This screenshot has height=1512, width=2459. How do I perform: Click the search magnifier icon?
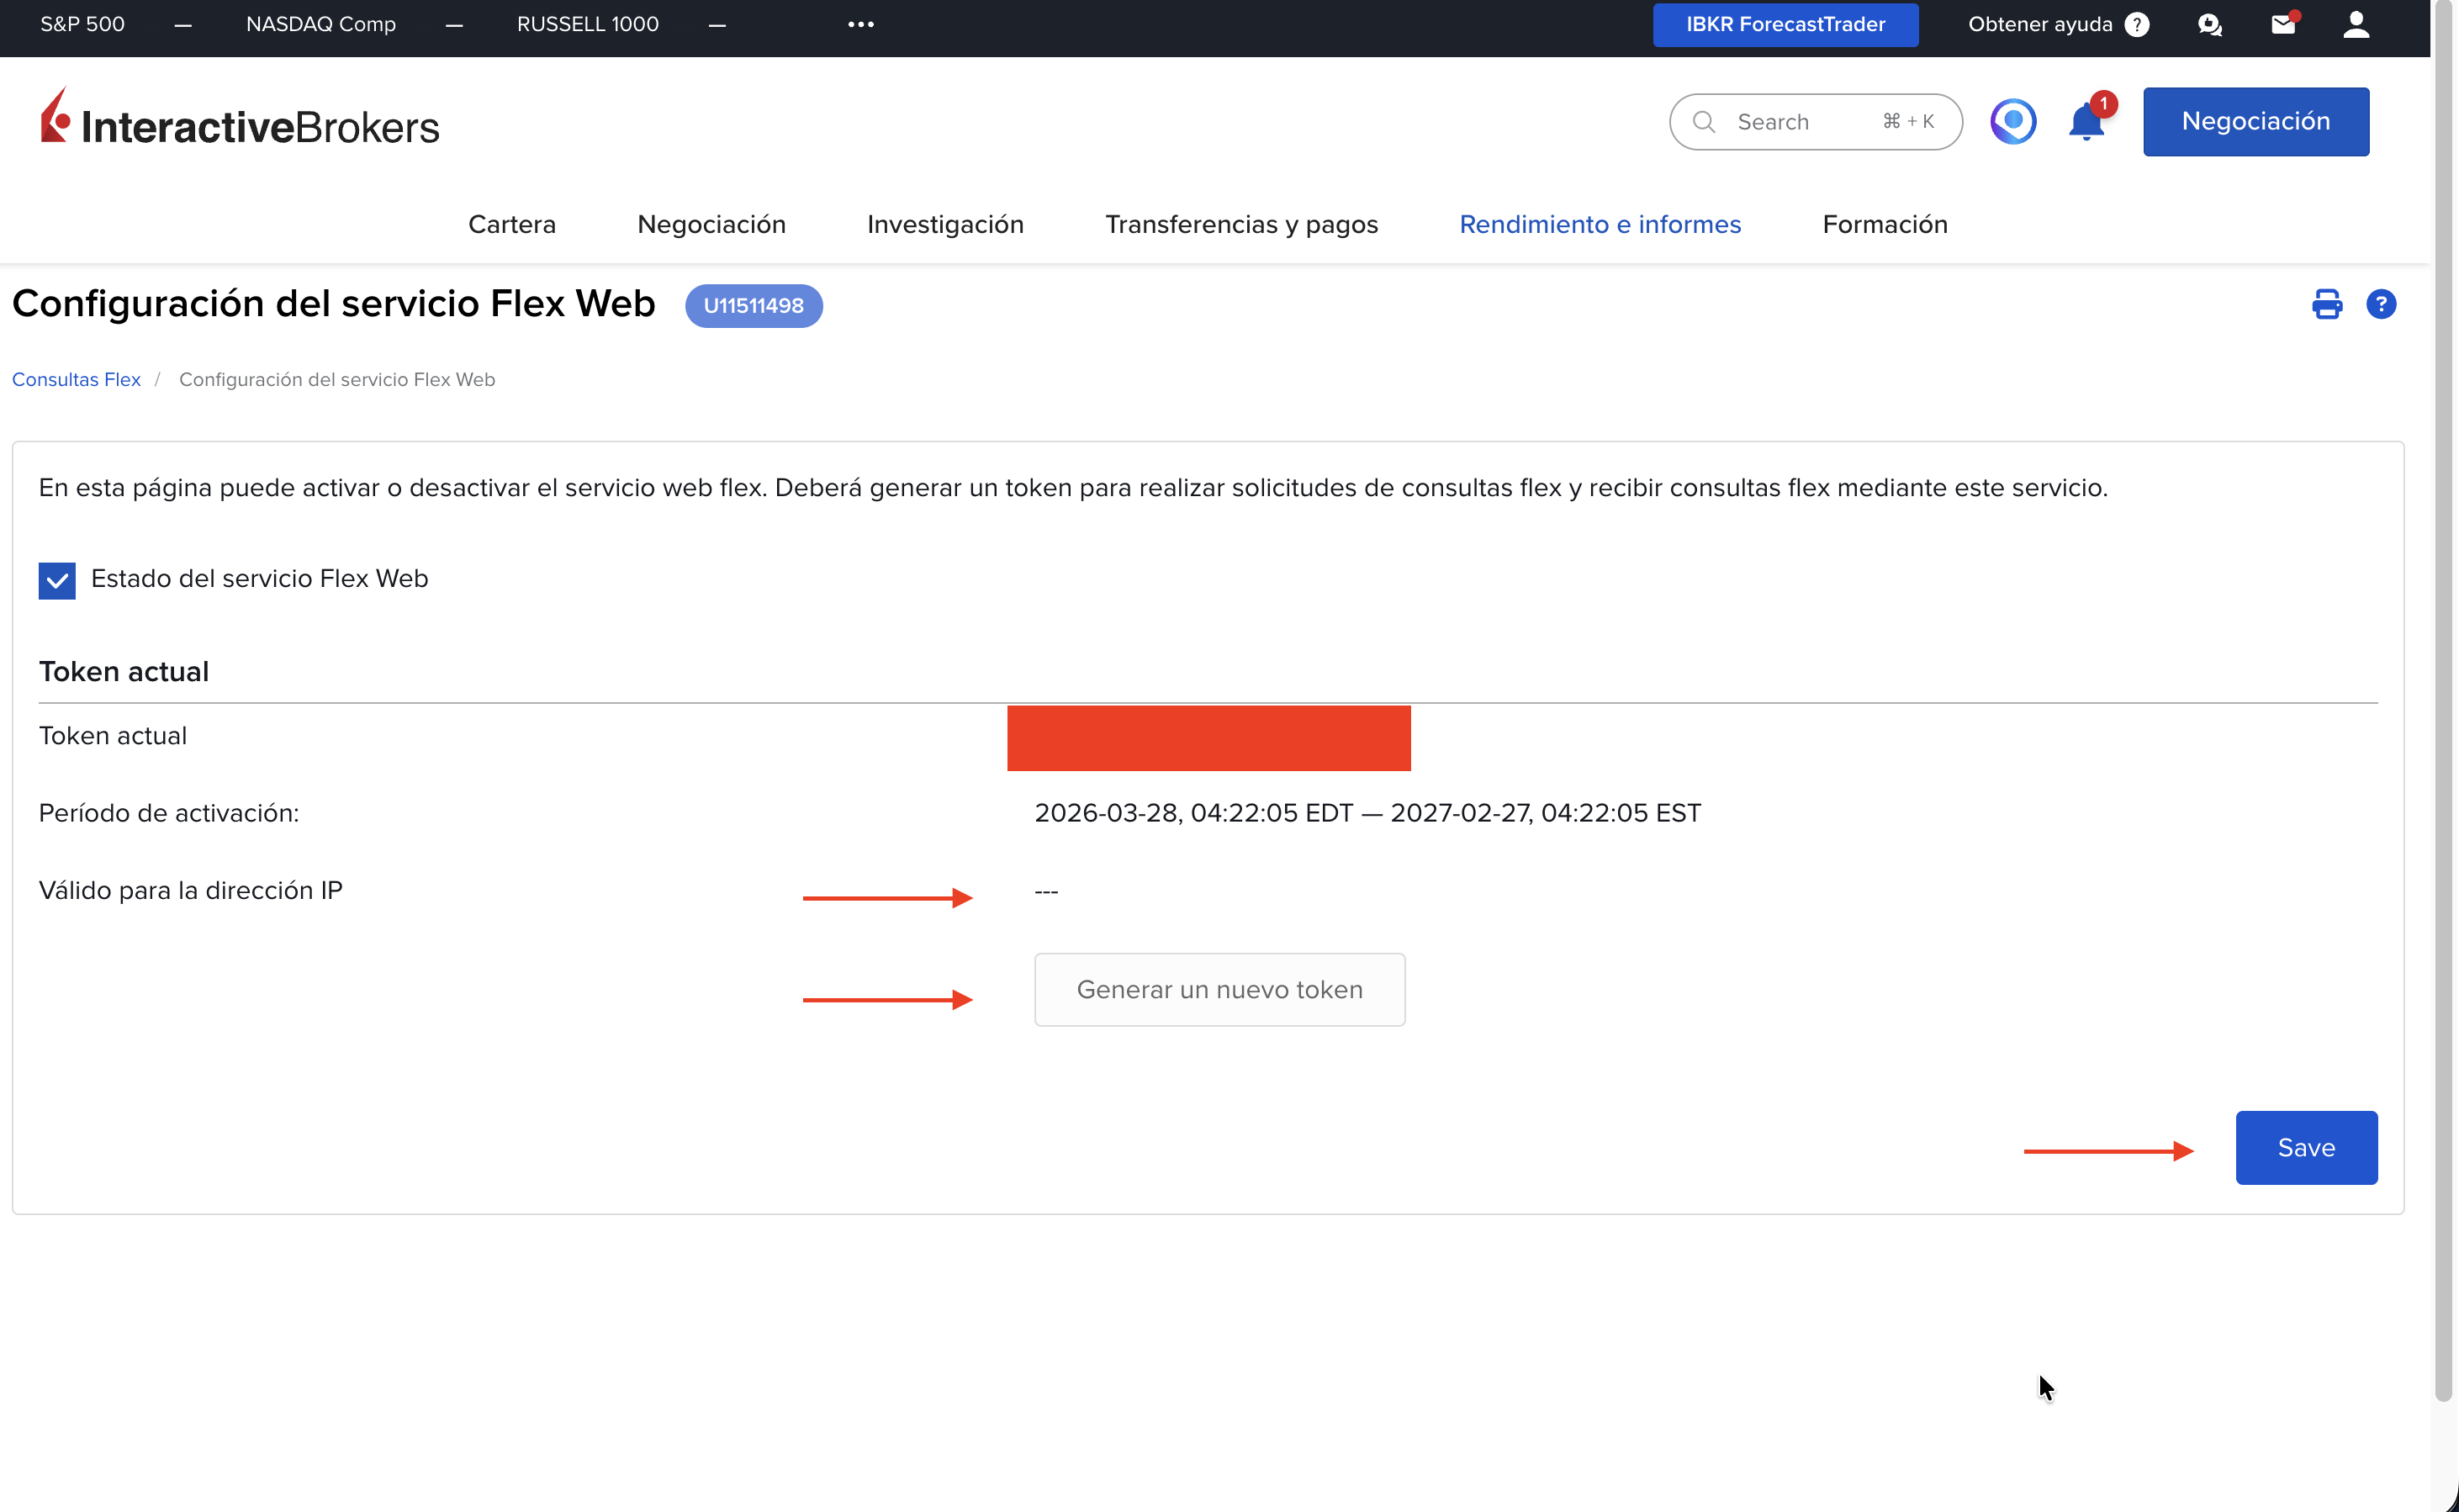[1704, 122]
